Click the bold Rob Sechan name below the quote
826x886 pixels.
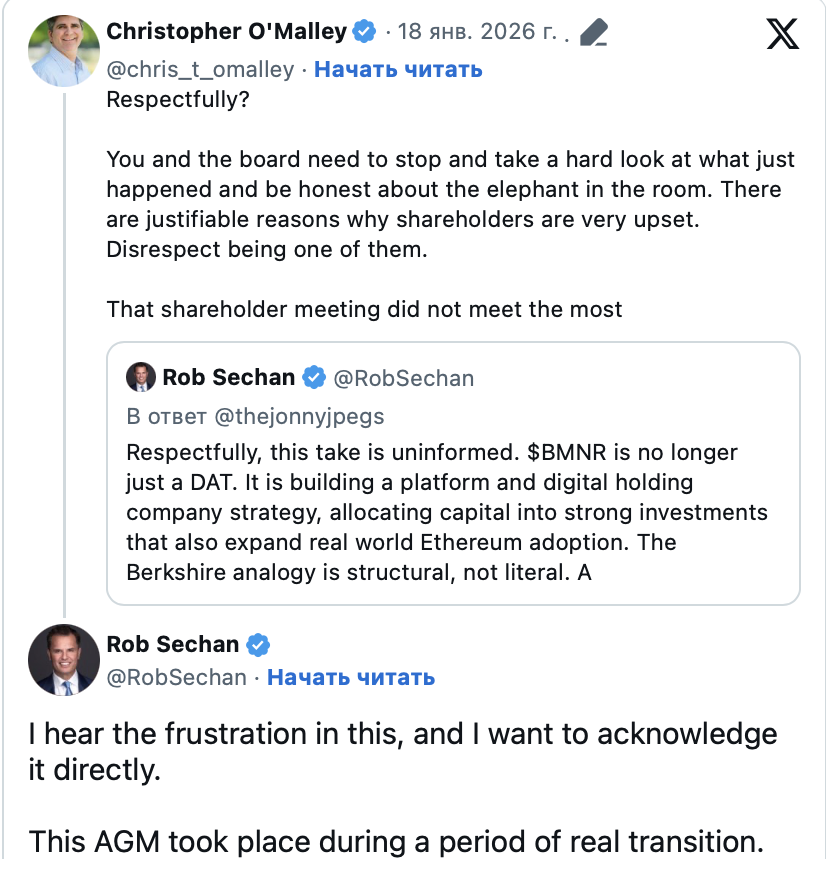pos(173,644)
